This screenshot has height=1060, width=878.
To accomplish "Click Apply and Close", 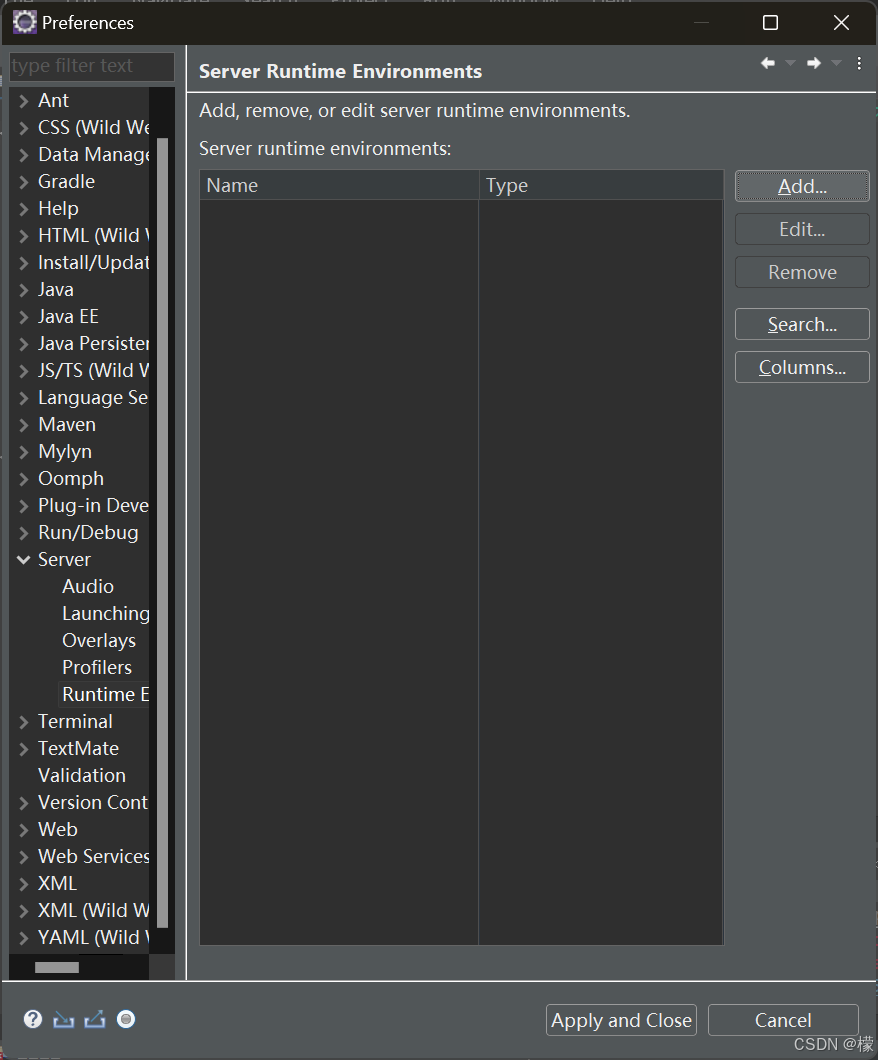I will click(x=620, y=1019).
